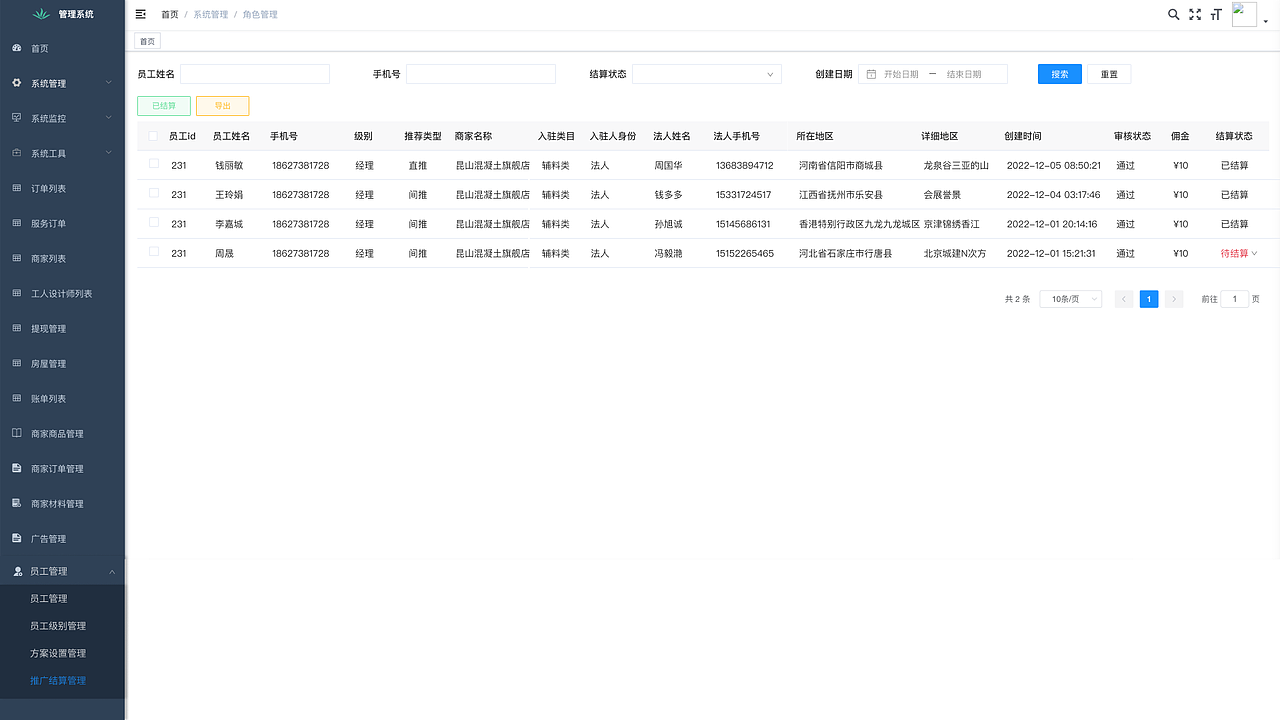Image resolution: width=1280 pixels, height=720 pixels.
Task: Open 推广结算管理 submenu item
Action: (58, 680)
